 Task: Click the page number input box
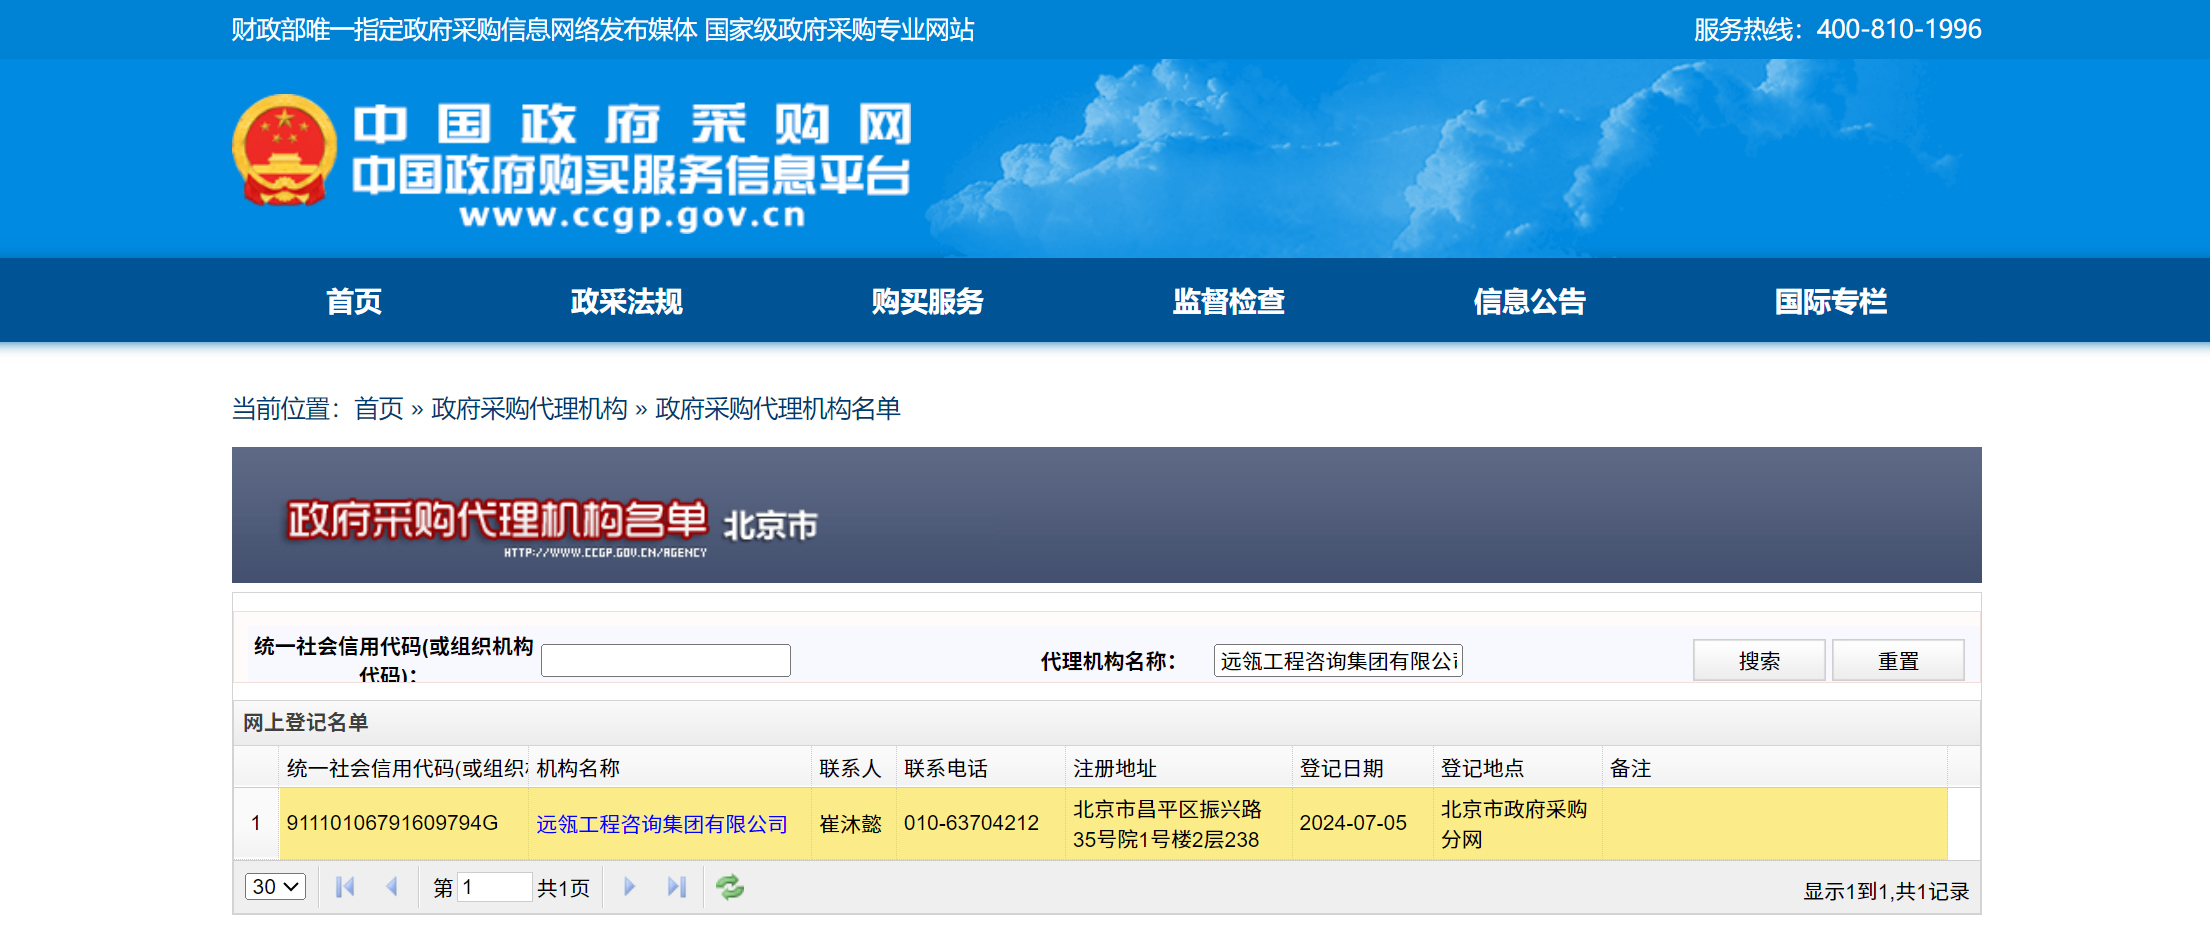coord(494,887)
